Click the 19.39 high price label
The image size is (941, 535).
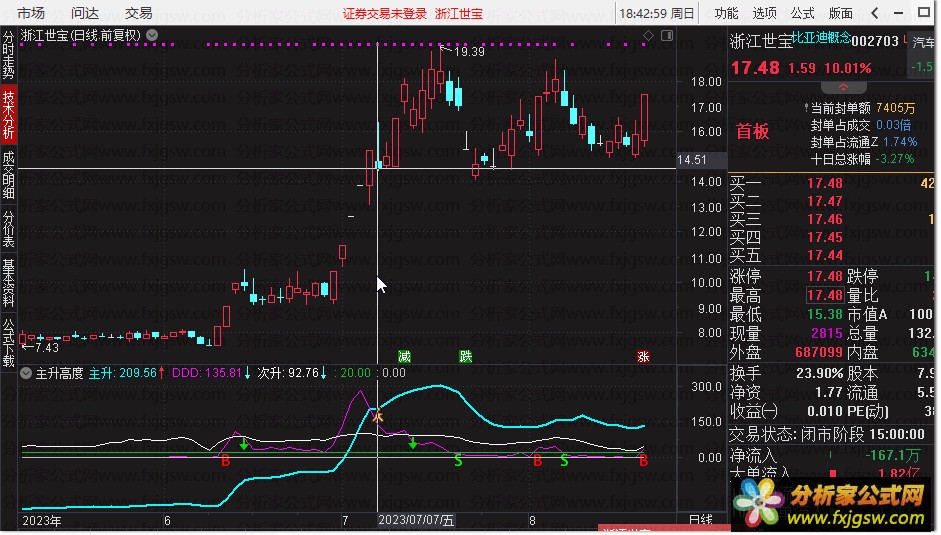pos(469,52)
